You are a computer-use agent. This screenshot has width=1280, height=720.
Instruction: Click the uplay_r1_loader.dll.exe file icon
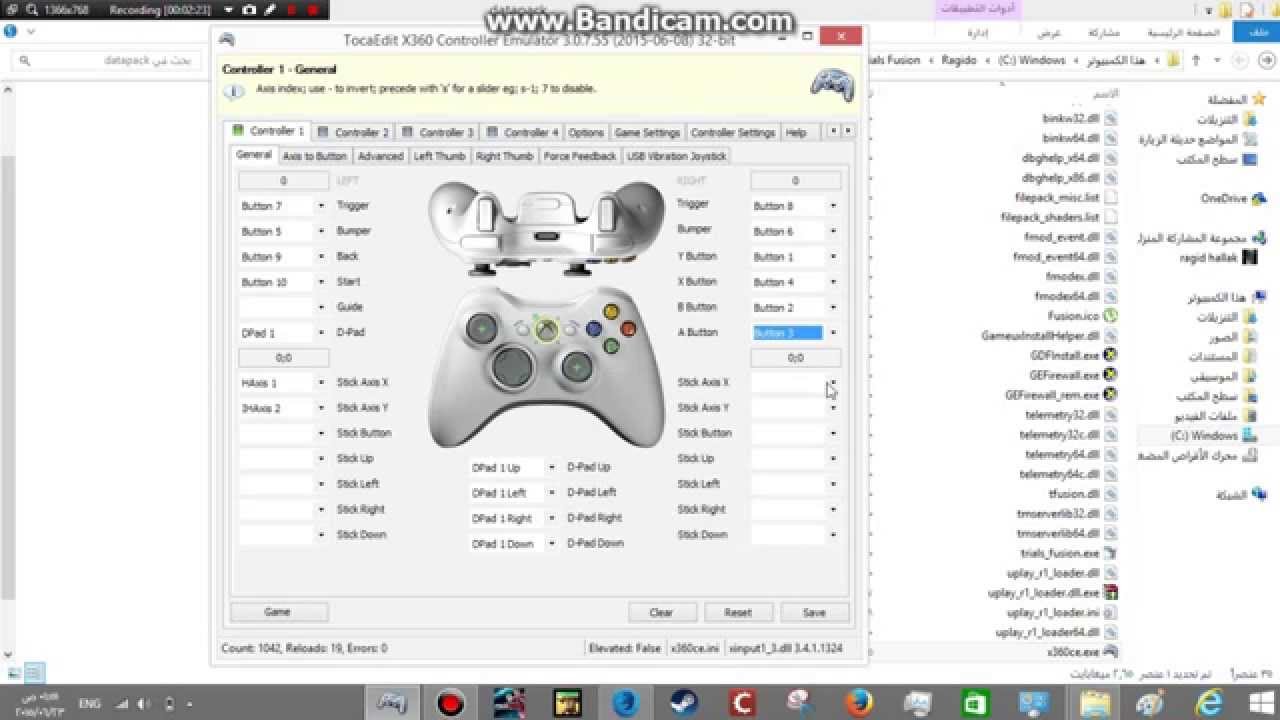pyautogui.click(x=1110, y=593)
